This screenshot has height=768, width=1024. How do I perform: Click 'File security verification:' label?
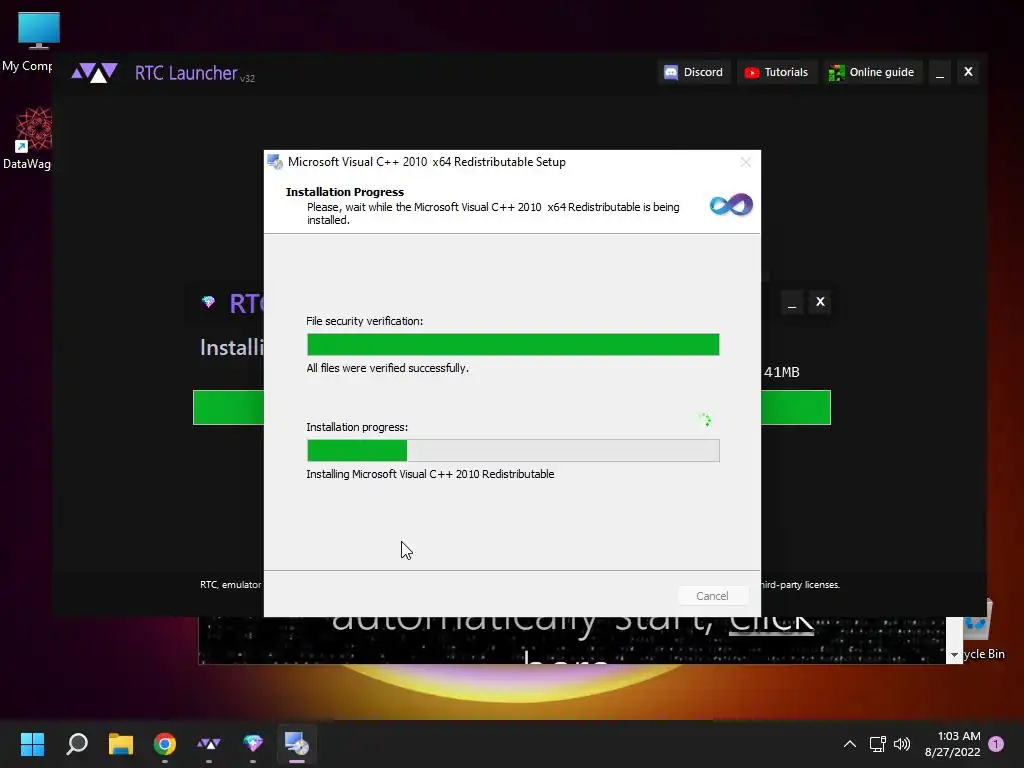[364, 321]
